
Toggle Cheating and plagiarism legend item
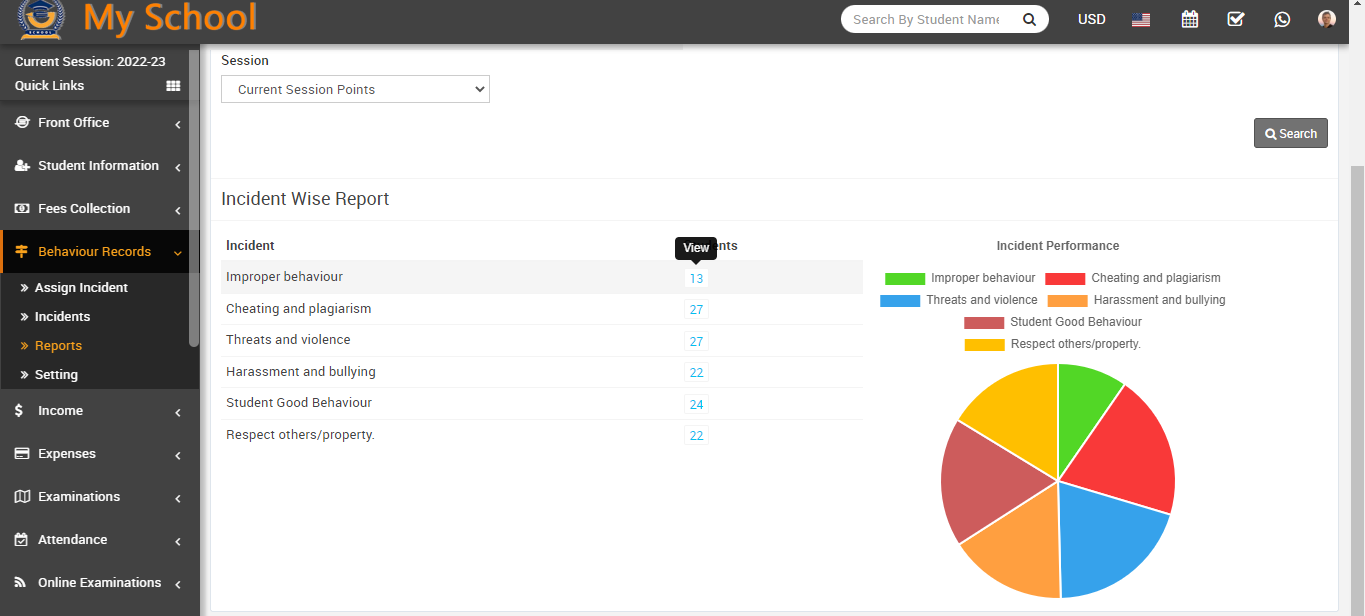click(1132, 278)
